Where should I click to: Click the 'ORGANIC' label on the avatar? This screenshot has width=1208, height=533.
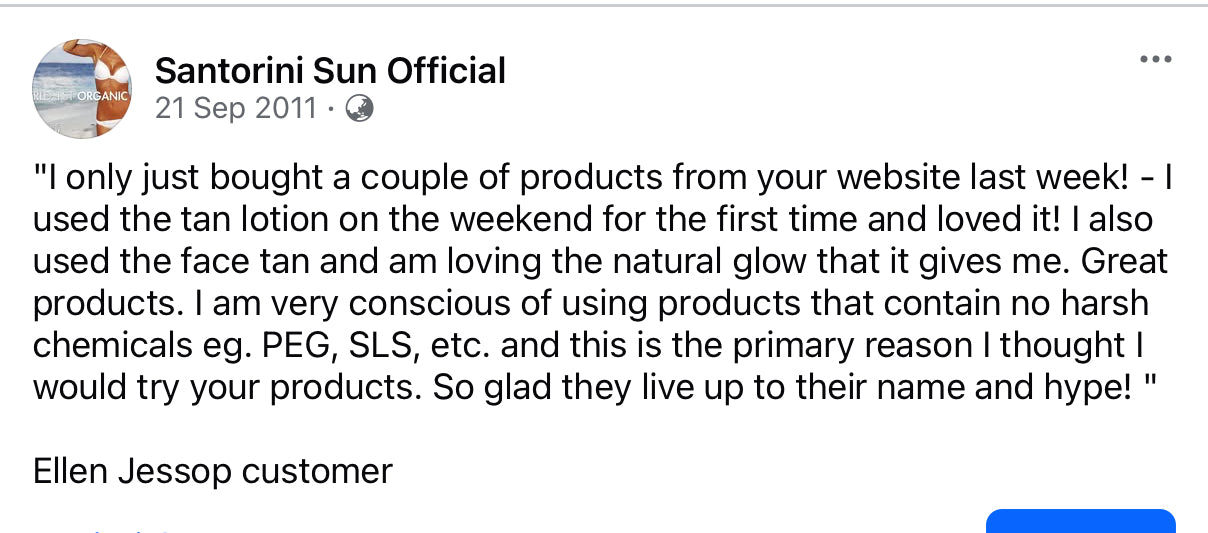coord(104,98)
